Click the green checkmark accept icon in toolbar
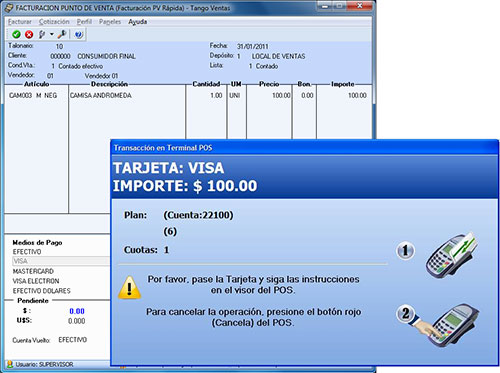This screenshot has width=500, height=373. click(x=16, y=34)
